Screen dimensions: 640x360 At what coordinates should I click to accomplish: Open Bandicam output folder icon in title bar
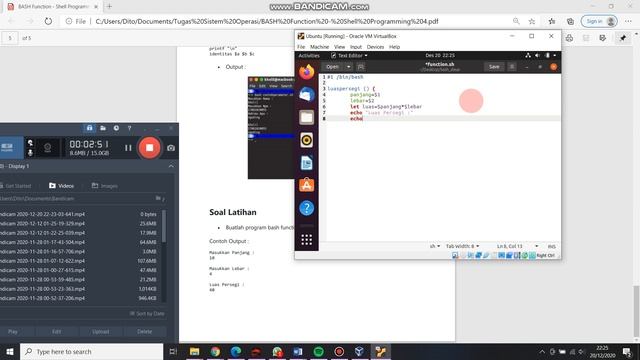[x=103, y=128]
